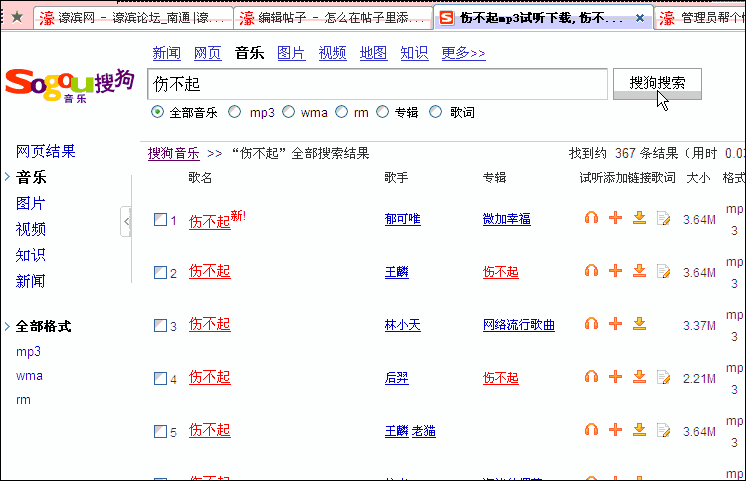Viewport: 746px width, 481px height.
Task: Filter by wma format in left sidebar
Action: tap(29, 375)
